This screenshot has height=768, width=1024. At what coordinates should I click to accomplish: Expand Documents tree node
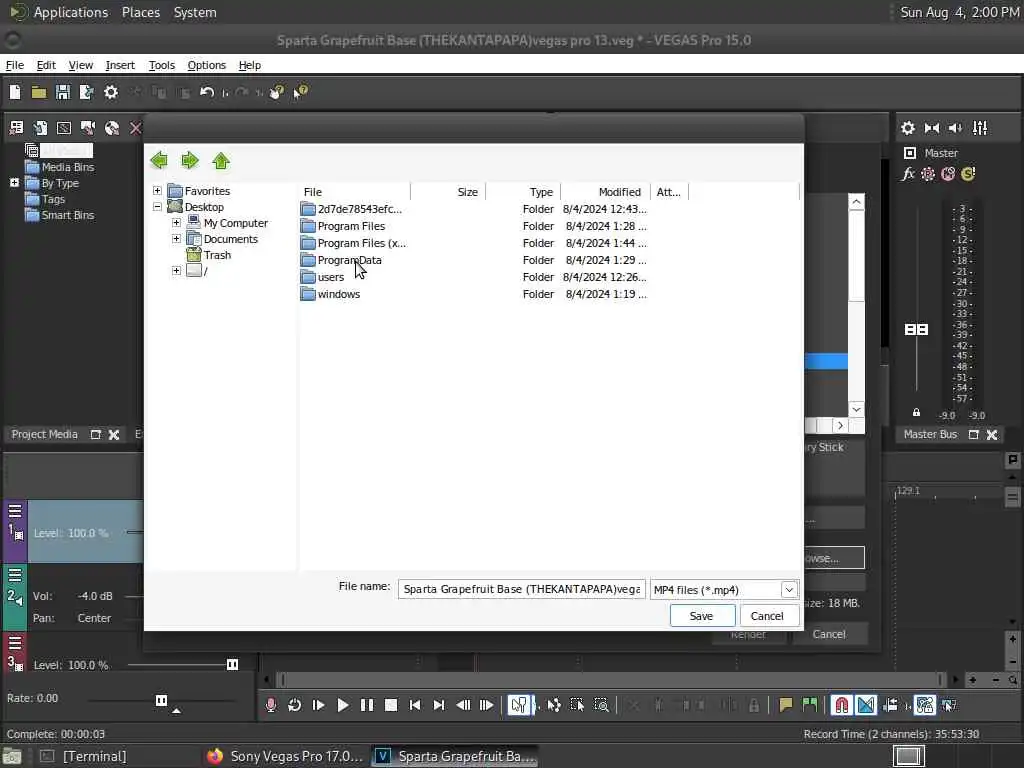coord(176,239)
